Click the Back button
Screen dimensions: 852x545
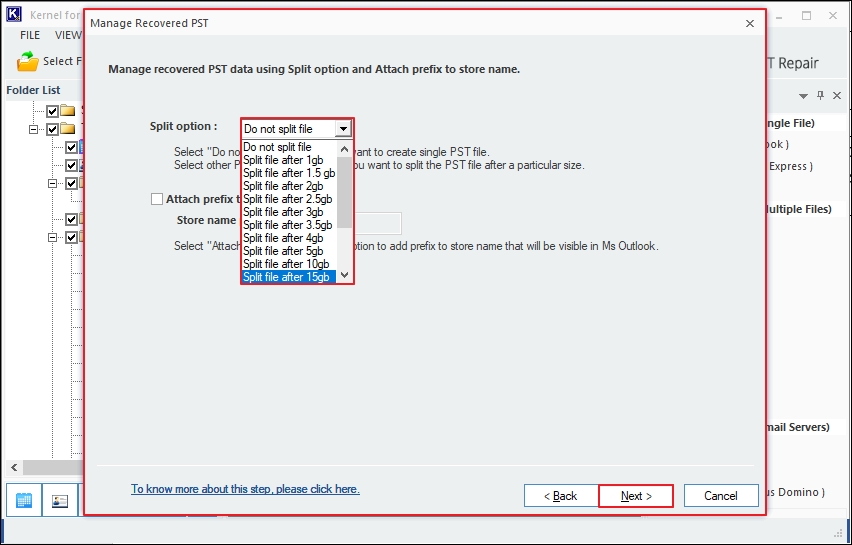pyautogui.click(x=561, y=496)
